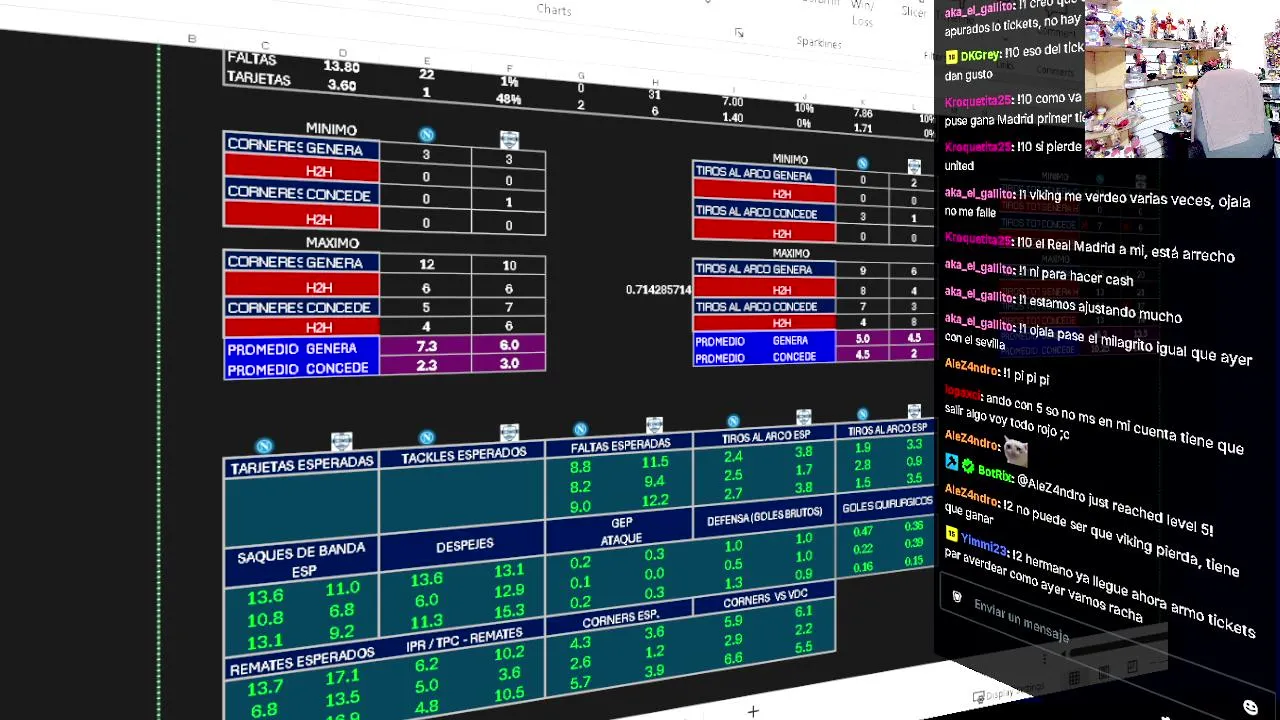Select the Napoli logo above FALTAS ESPERADAS
Image resolution: width=1280 pixels, height=720 pixels.
tap(580, 429)
